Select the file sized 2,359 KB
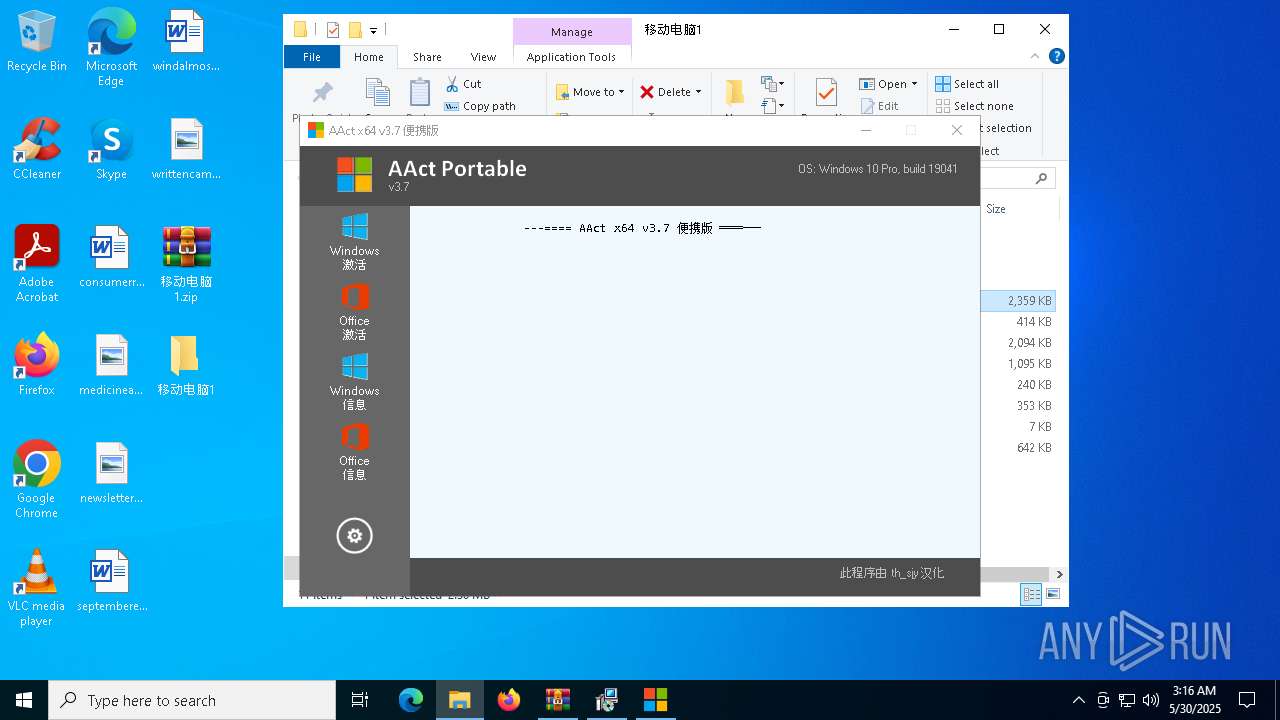This screenshot has width=1280, height=720. tap(1018, 300)
